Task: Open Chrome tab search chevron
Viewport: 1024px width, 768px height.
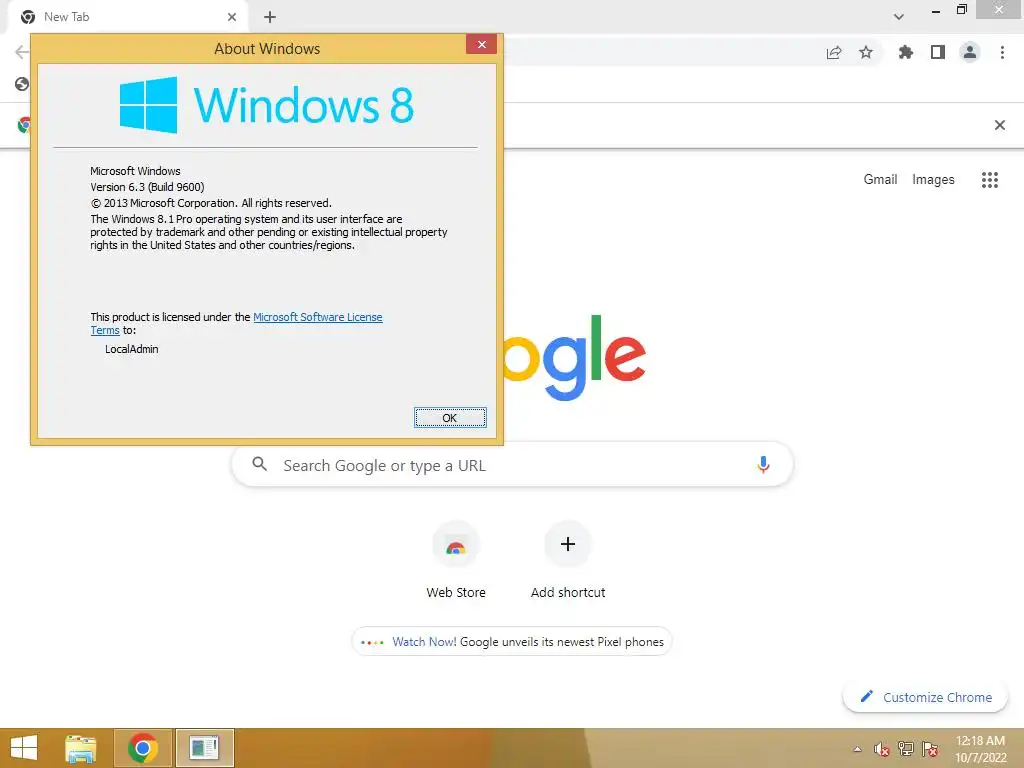Action: (x=899, y=17)
